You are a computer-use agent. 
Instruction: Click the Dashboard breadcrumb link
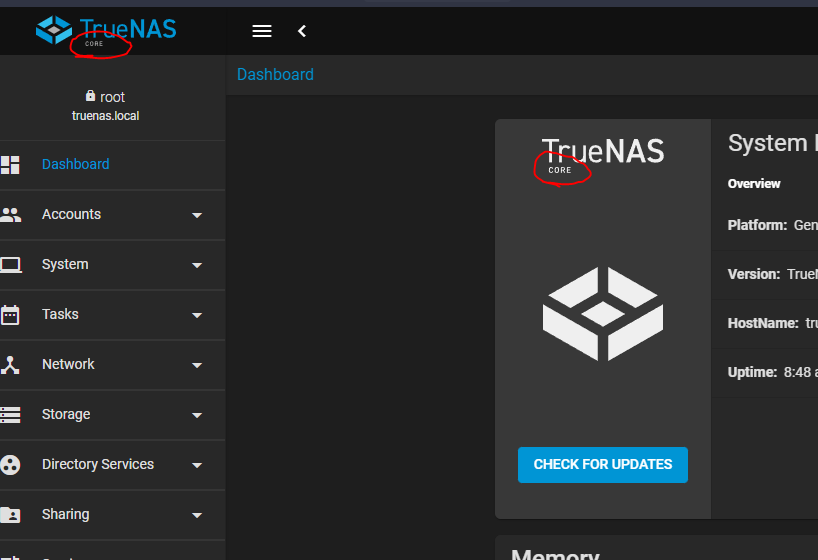(275, 74)
